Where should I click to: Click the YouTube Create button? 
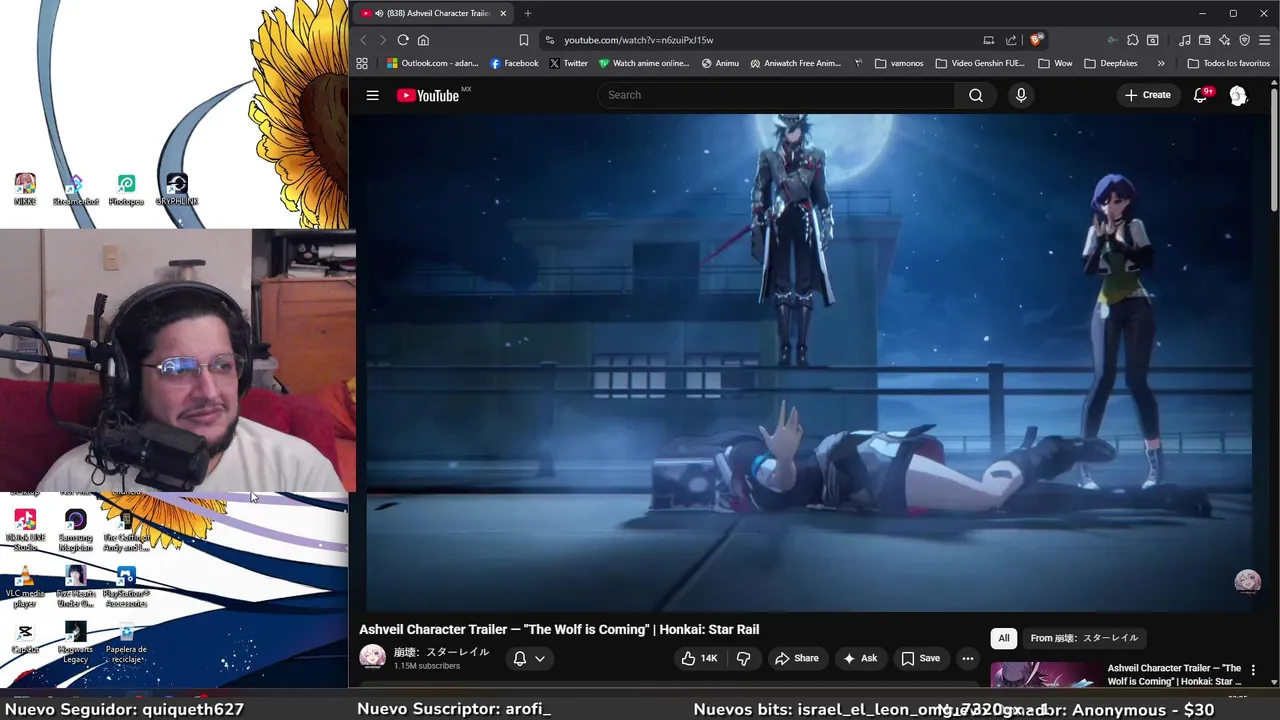tap(1147, 95)
